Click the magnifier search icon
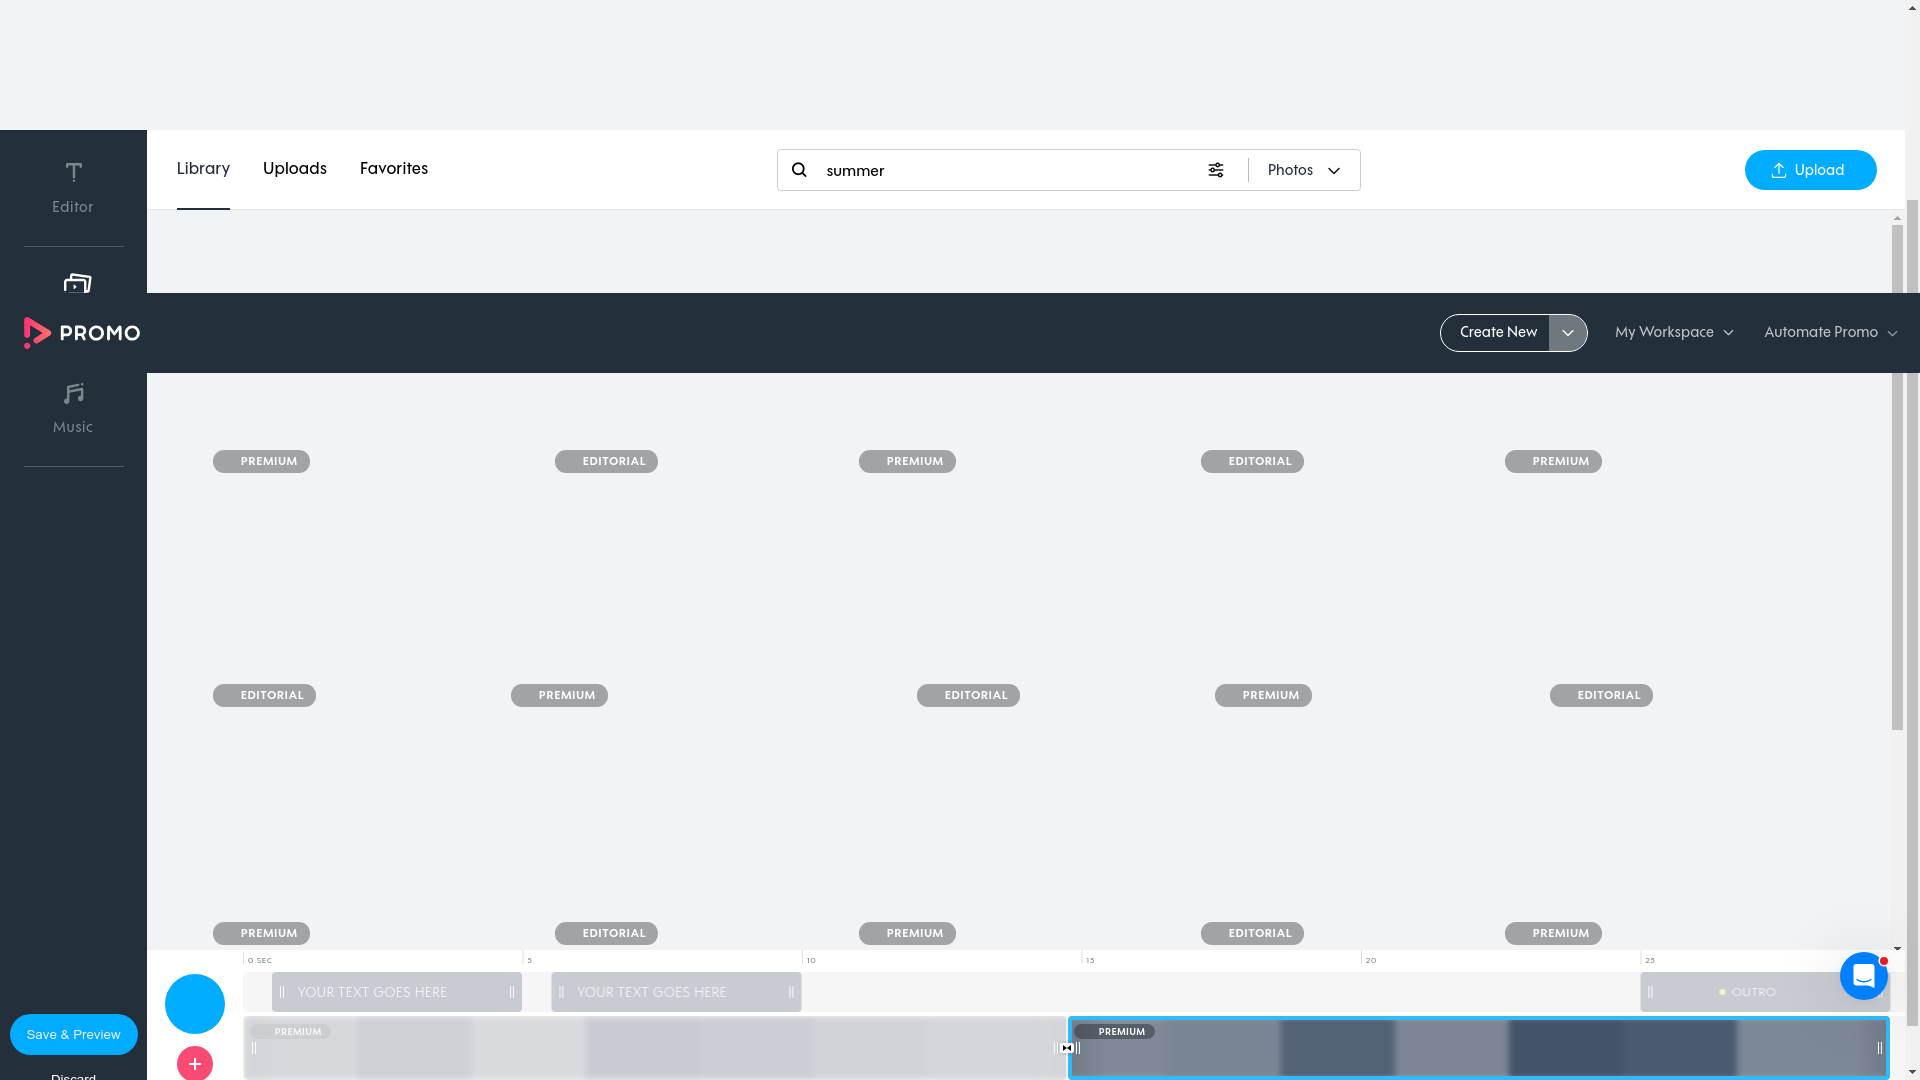The image size is (1920, 1080). [x=799, y=170]
